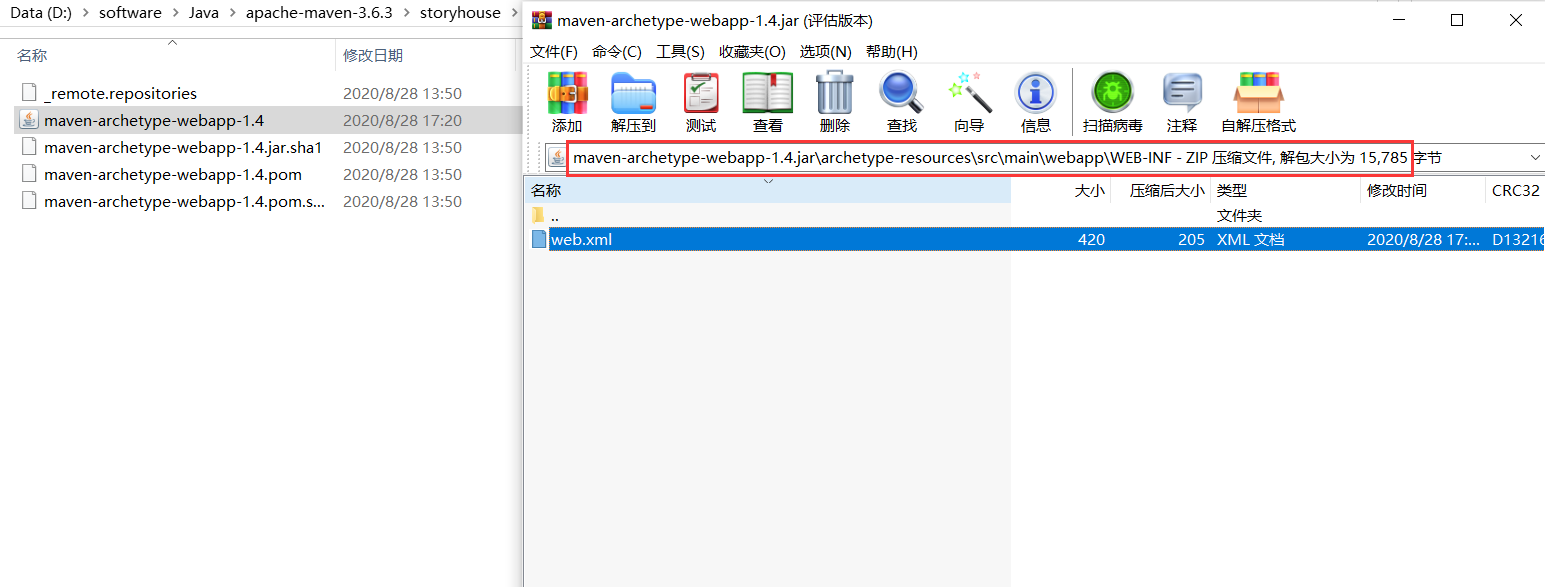1545x587 pixels.
Task: Click the up-one-level icon beside address bar
Action: point(555,158)
